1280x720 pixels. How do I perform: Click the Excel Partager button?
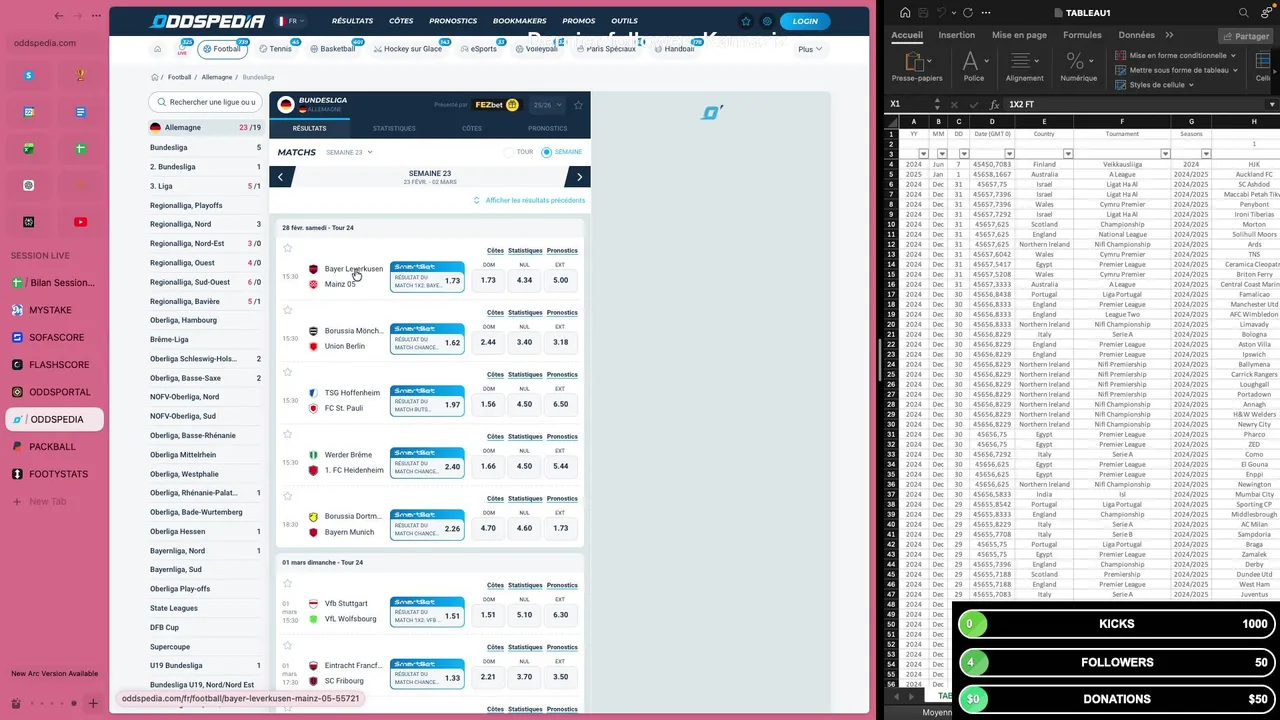(1245, 36)
